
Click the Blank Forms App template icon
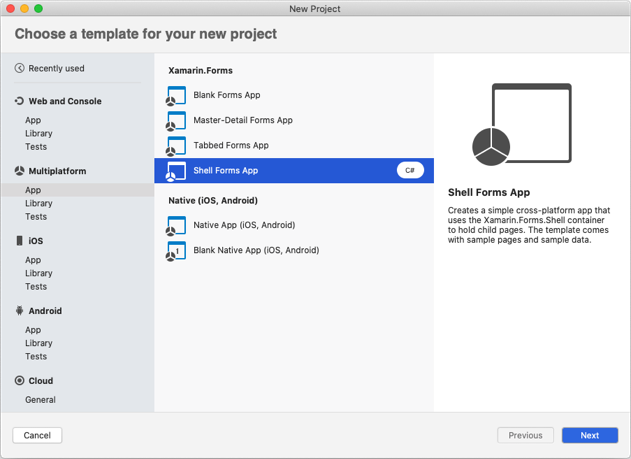click(x=176, y=96)
